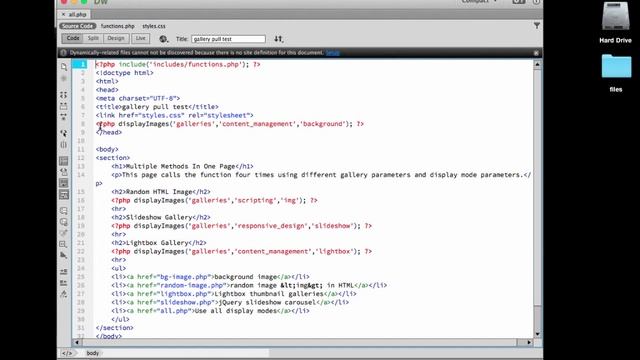Toggle word wrap in code view
This screenshot has height=360, width=640.
pos(64,183)
